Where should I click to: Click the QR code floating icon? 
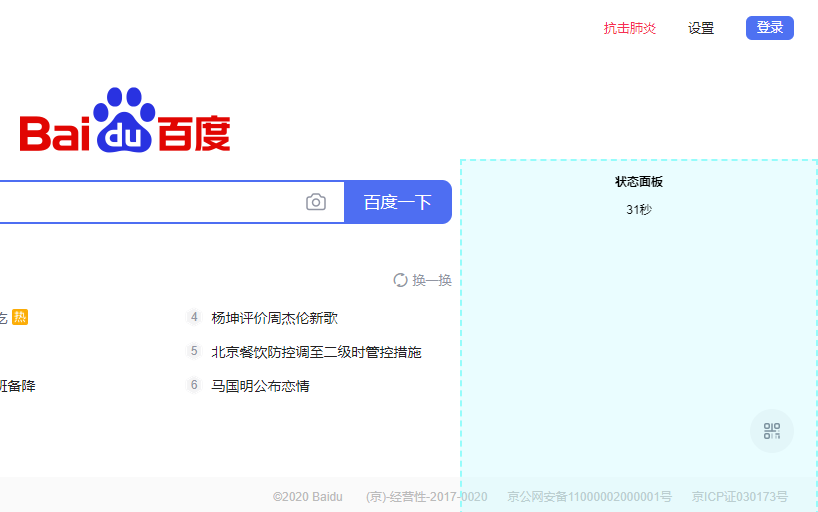[x=772, y=431]
